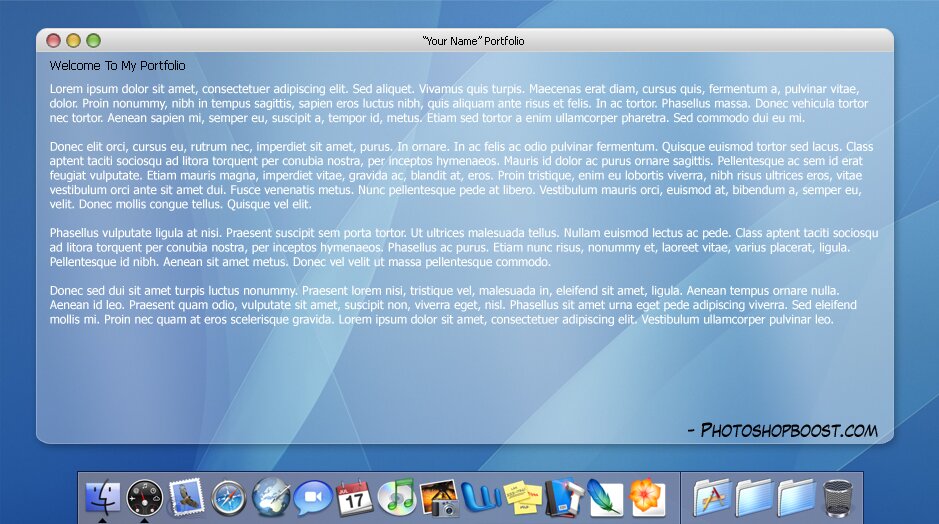
Task: Zoom the portfolio window with green button
Action: click(x=93, y=41)
